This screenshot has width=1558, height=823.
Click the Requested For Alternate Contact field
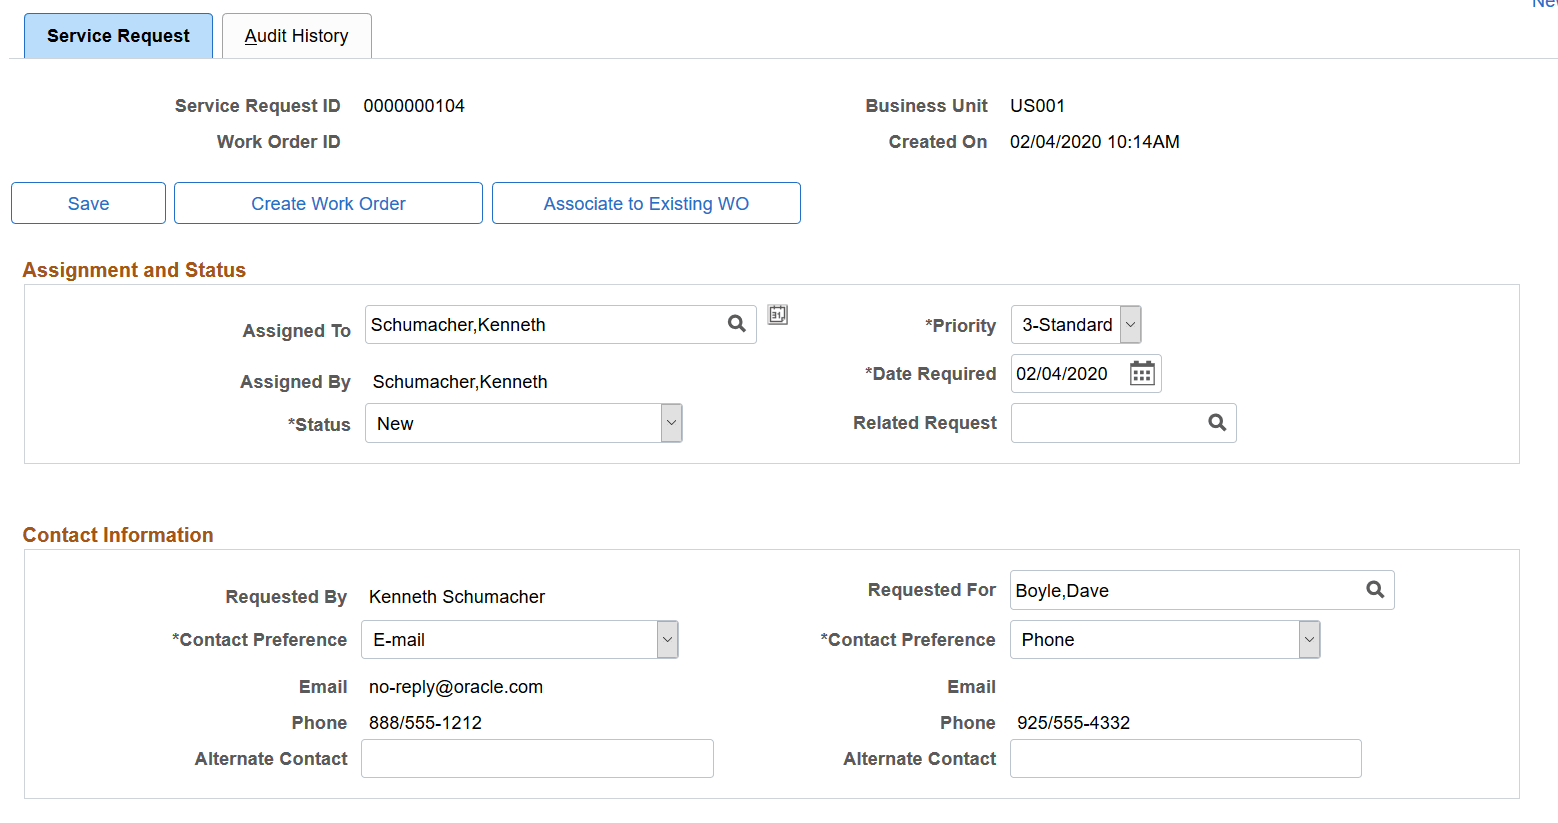pyautogui.click(x=1185, y=758)
